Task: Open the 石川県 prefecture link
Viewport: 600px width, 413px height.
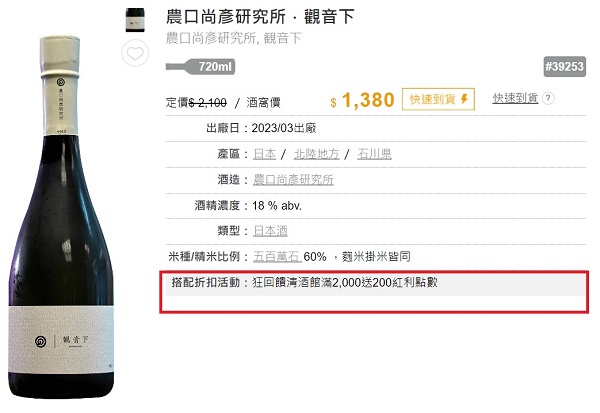Action: point(374,154)
